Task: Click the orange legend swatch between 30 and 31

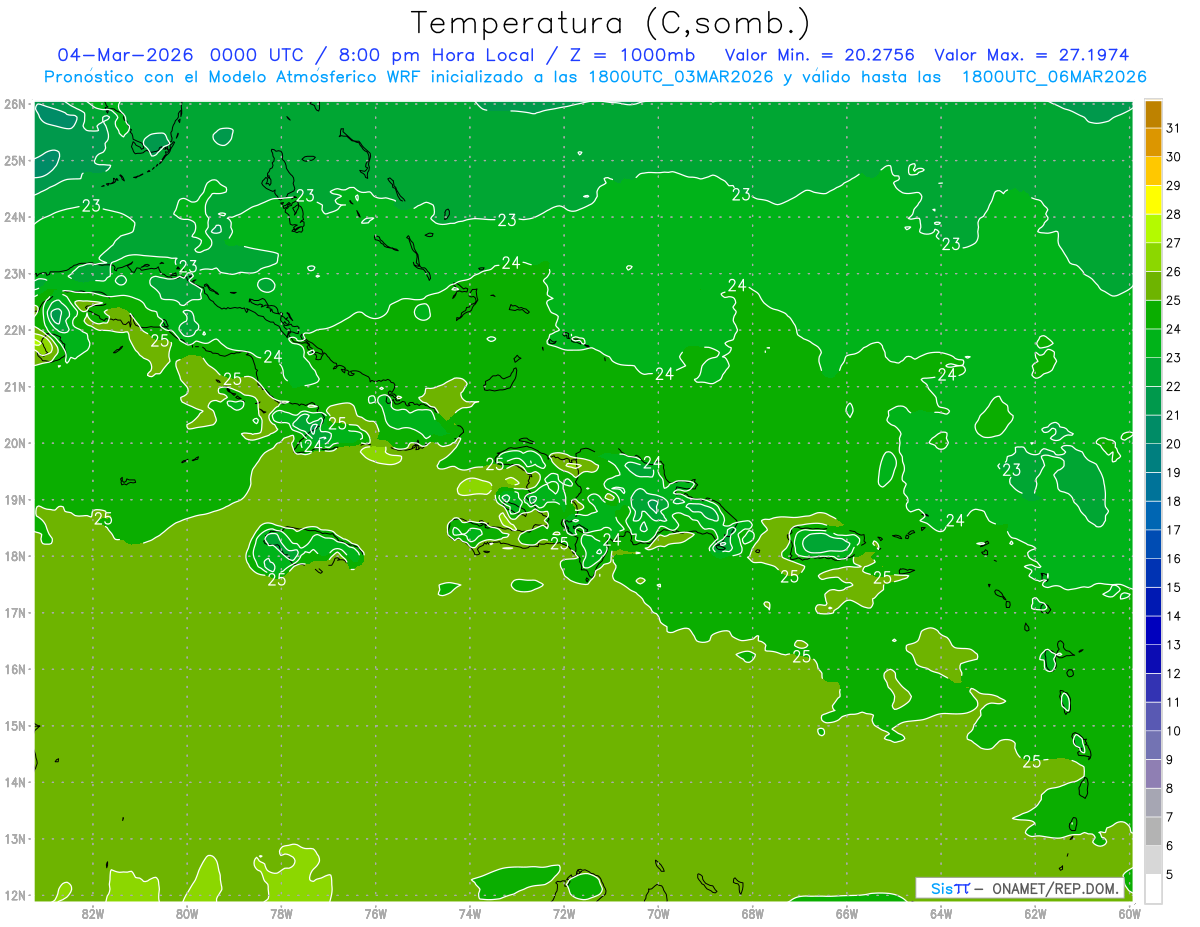Action: click(x=1153, y=143)
